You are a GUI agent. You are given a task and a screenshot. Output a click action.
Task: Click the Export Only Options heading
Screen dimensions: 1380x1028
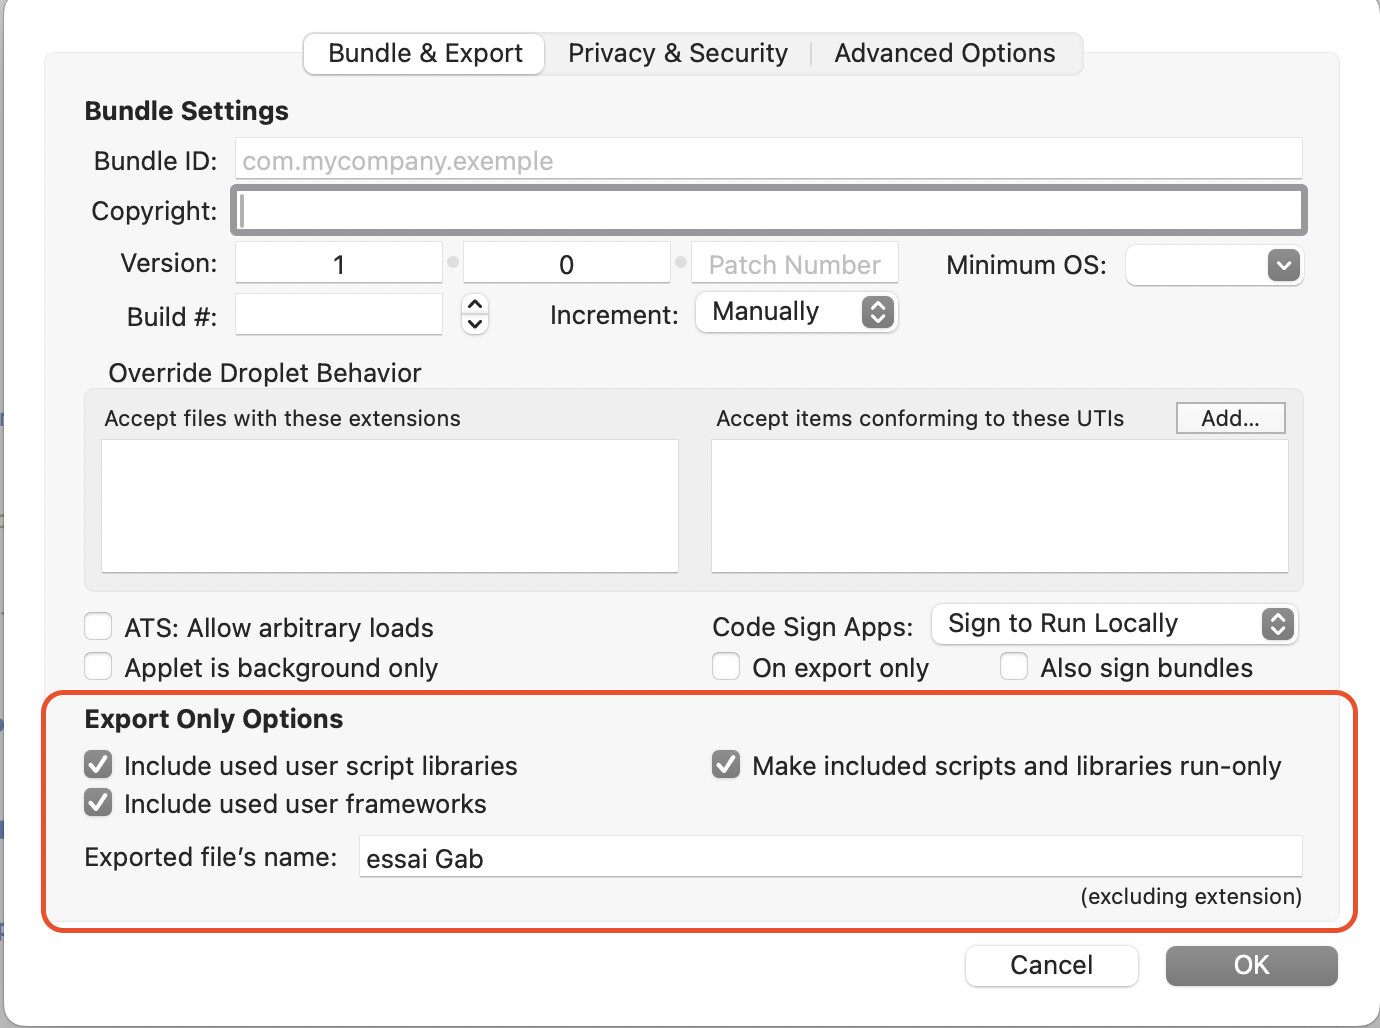coord(214,719)
